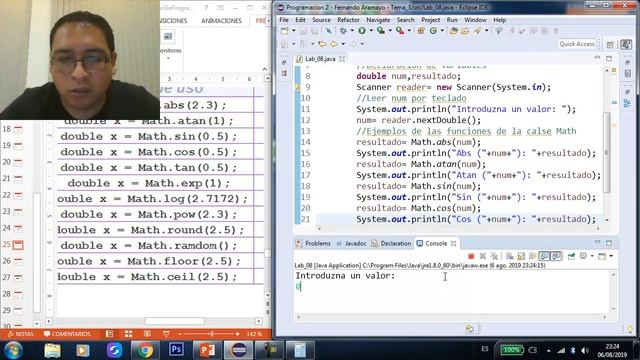The image size is (640, 360).
Task: Open the ANIMACIONES ribbon tab in PowerPoint
Action: pyautogui.click(x=221, y=20)
